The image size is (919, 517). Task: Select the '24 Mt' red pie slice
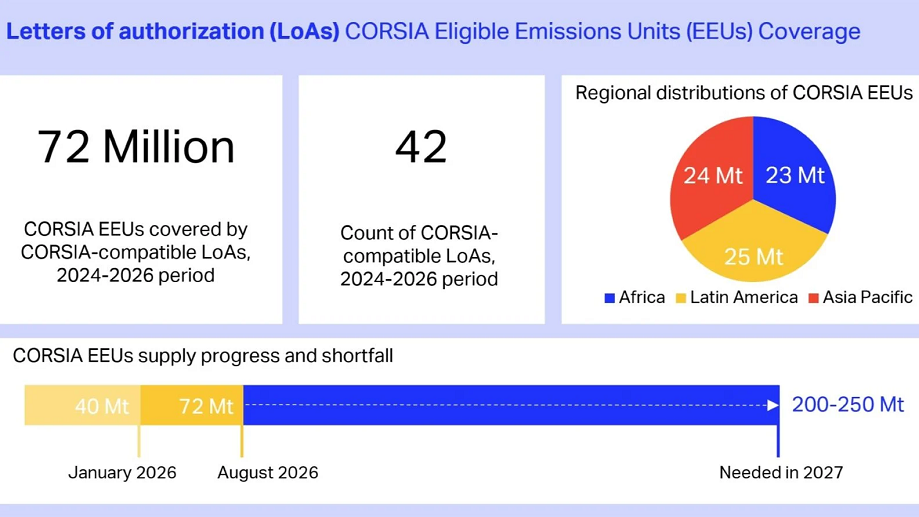pos(712,175)
